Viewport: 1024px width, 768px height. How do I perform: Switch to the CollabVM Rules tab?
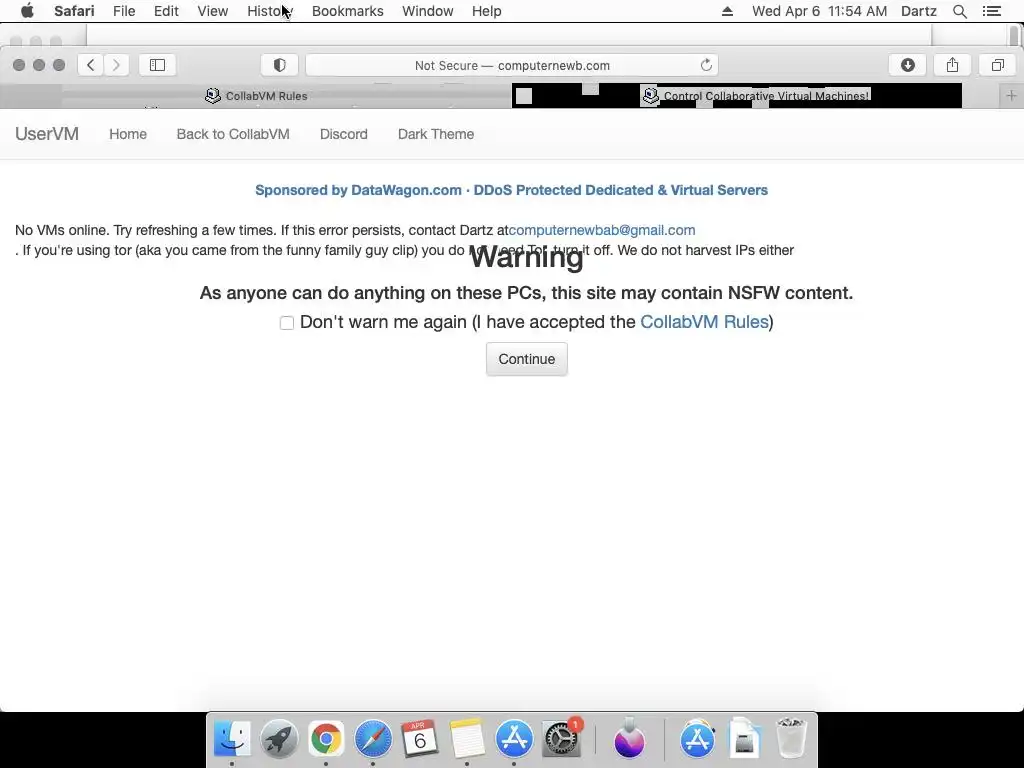(256, 96)
